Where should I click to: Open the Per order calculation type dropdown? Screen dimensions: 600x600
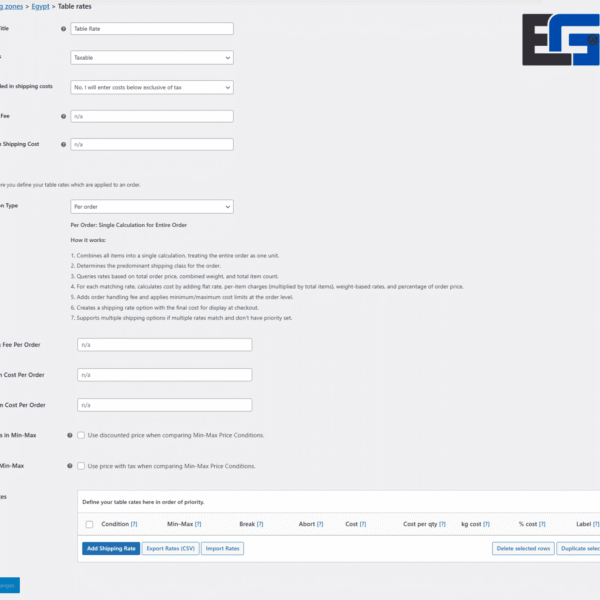[152, 206]
